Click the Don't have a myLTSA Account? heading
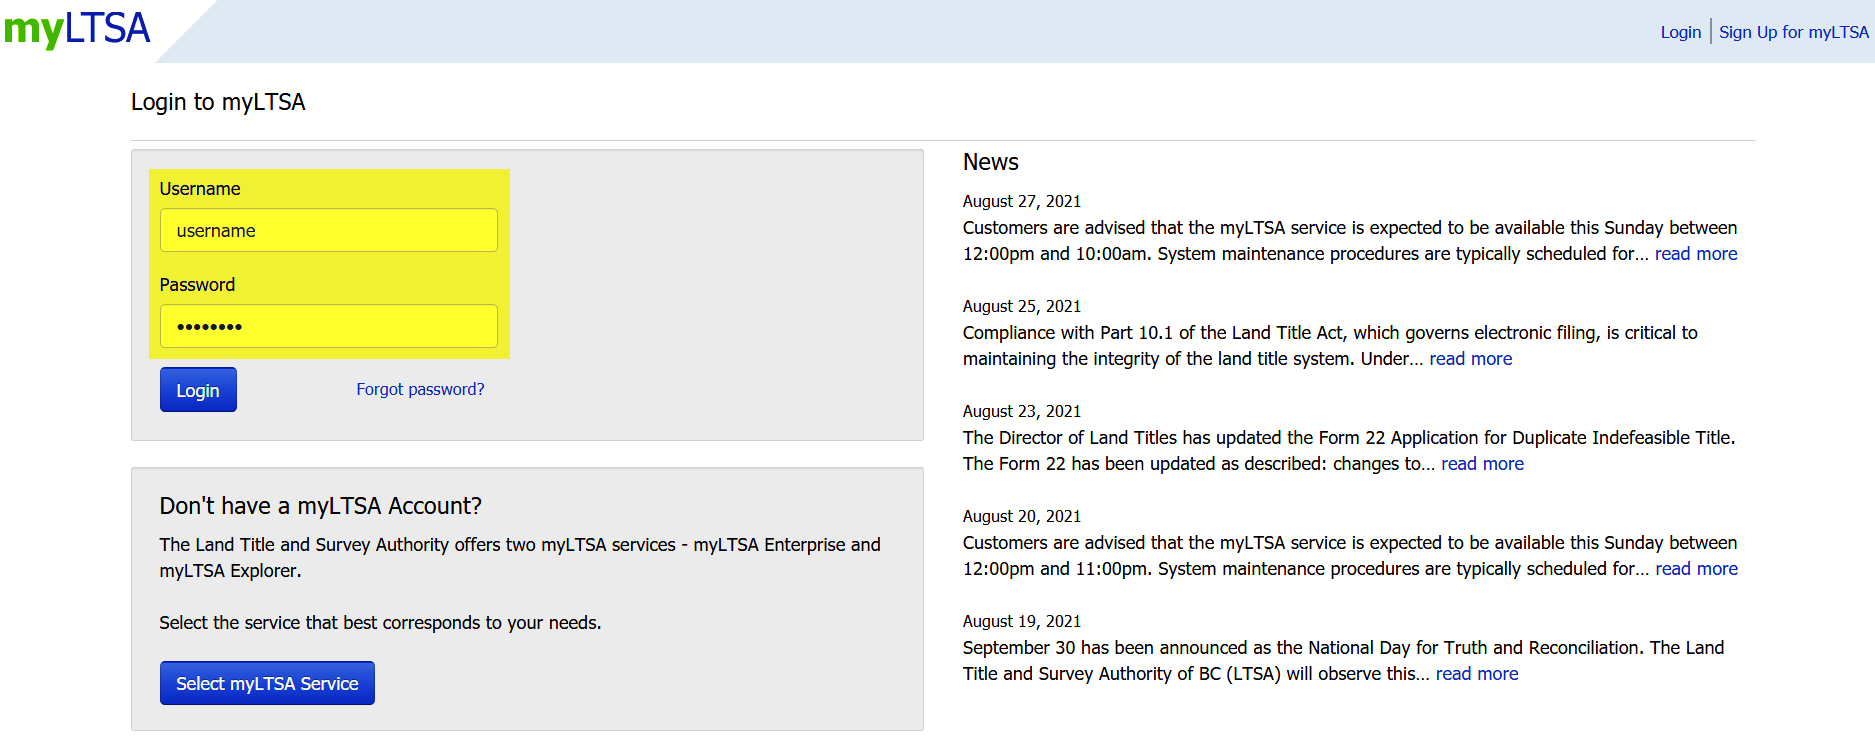Viewport: 1875px width, 737px height. coord(320,506)
